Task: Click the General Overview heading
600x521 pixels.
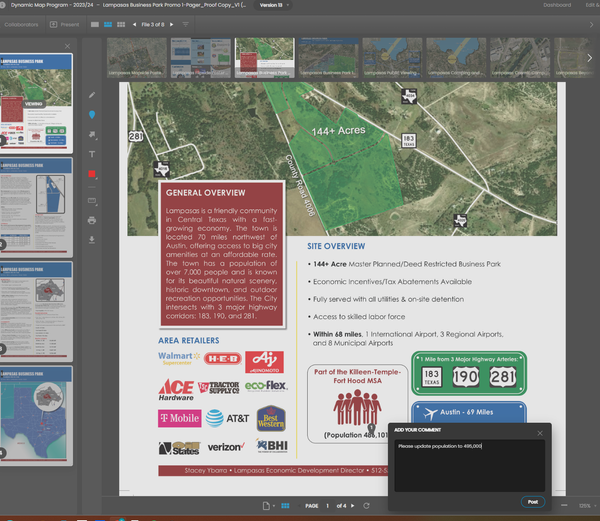Action: point(205,193)
